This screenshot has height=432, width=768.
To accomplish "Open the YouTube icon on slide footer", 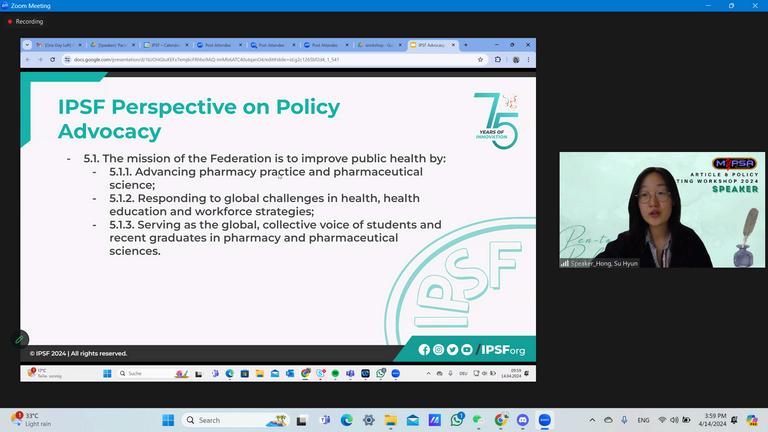I will point(467,350).
